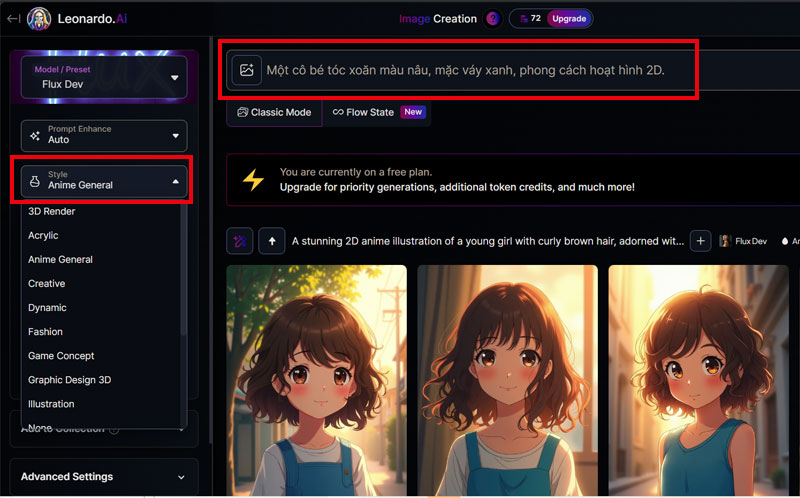Expand the Advanced Settings section
The height and width of the screenshot is (498, 800).
104,477
